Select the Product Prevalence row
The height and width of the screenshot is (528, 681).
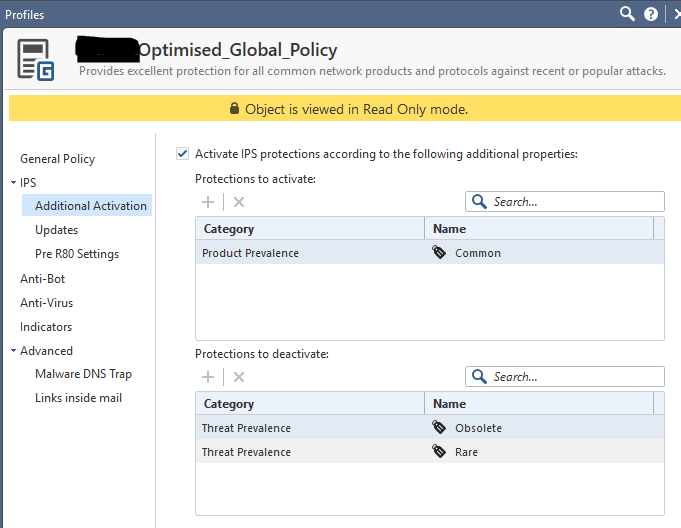pos(430,252)
